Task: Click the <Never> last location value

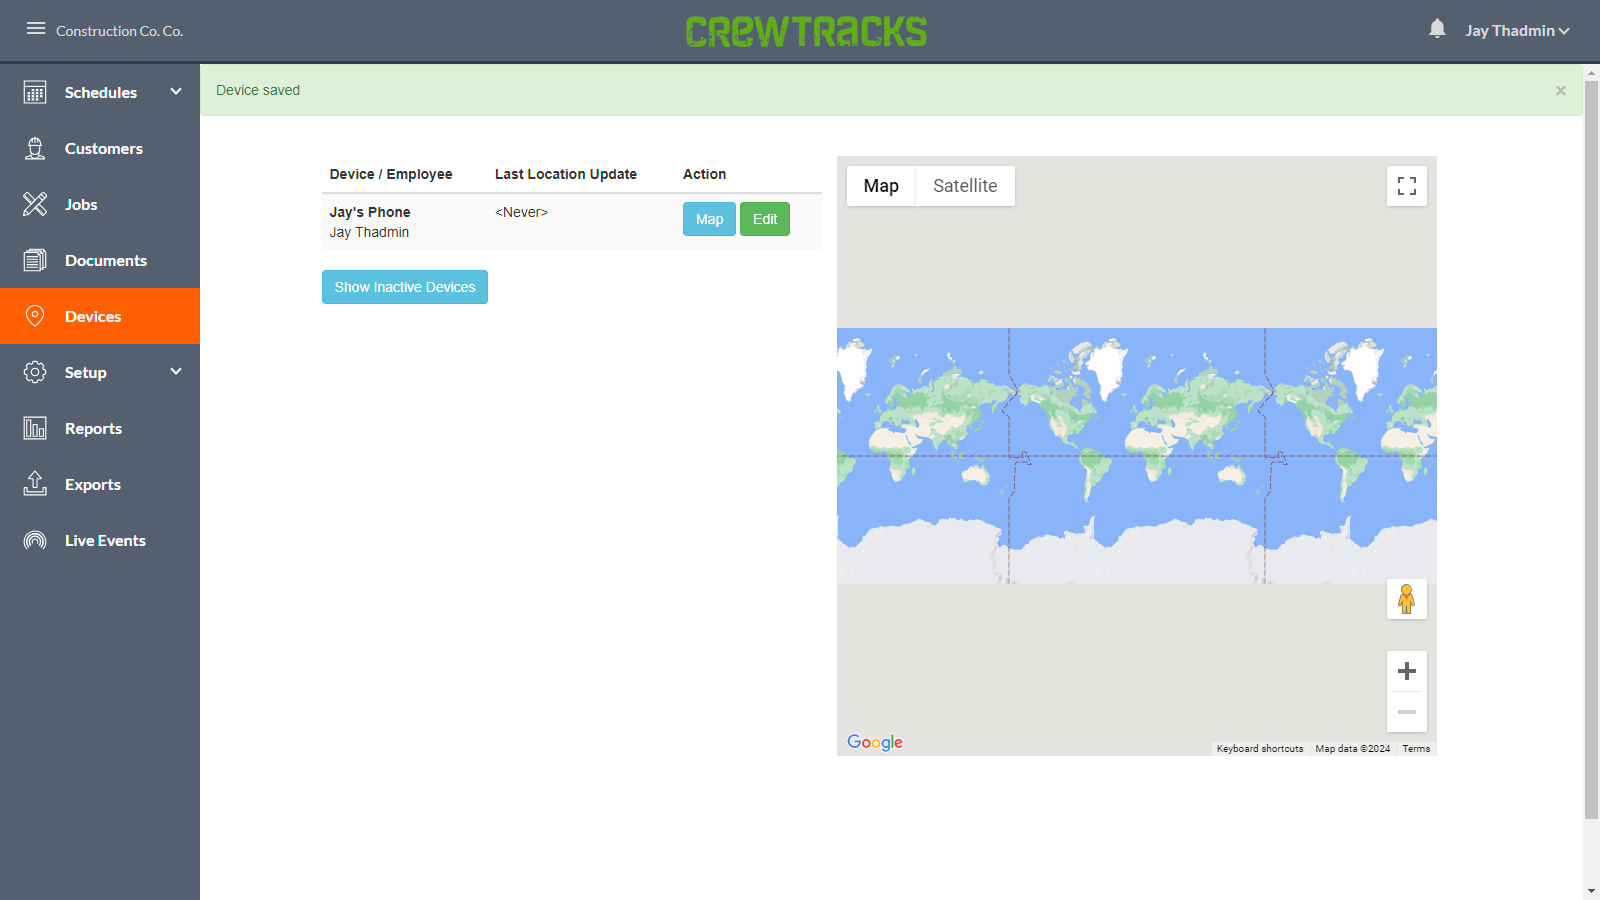Action: coord(521,212)
